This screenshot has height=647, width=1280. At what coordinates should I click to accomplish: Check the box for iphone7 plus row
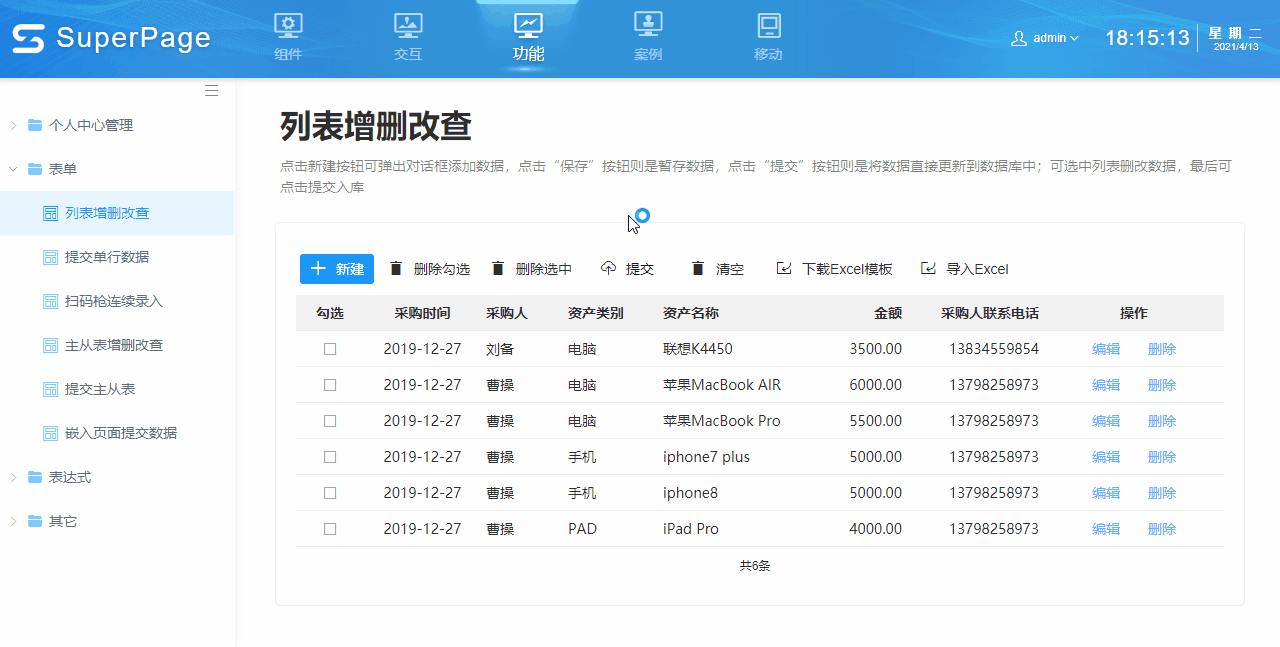point(330,457)
